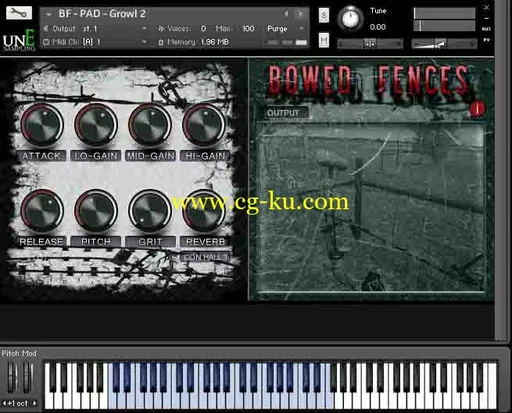
Task: Click the PITCH knob
Action: click(x=96, y=211)
